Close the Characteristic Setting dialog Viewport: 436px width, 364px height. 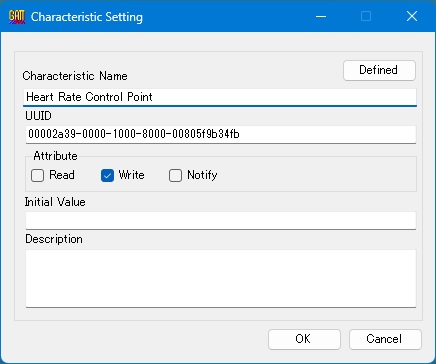412,16
